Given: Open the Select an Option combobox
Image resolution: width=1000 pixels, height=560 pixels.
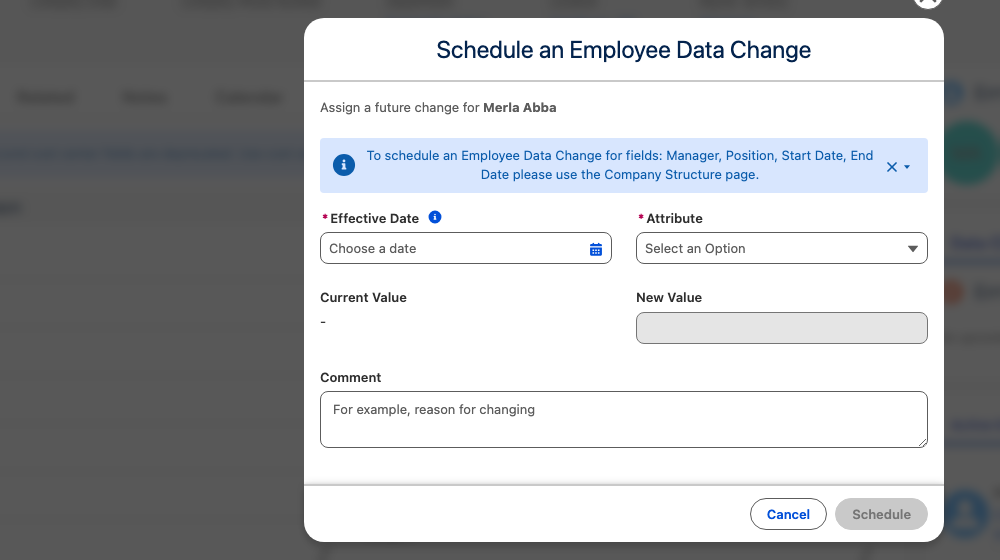Looking at the screenshot, I should point(781,248).
